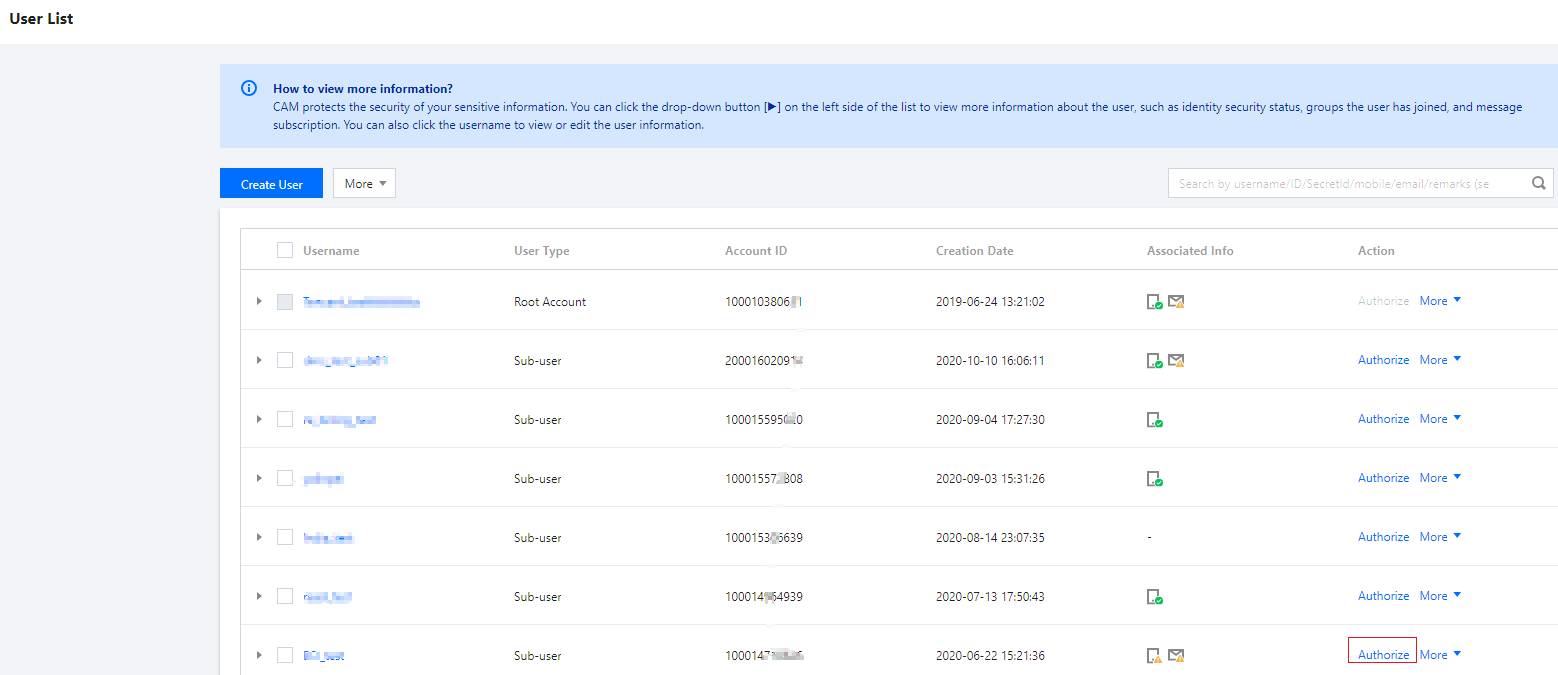The image size is (1558, 675).
Task: Select checkbox for sub-user created 2020-10-10
Action: pyautogui.click(x=285, y=360)
